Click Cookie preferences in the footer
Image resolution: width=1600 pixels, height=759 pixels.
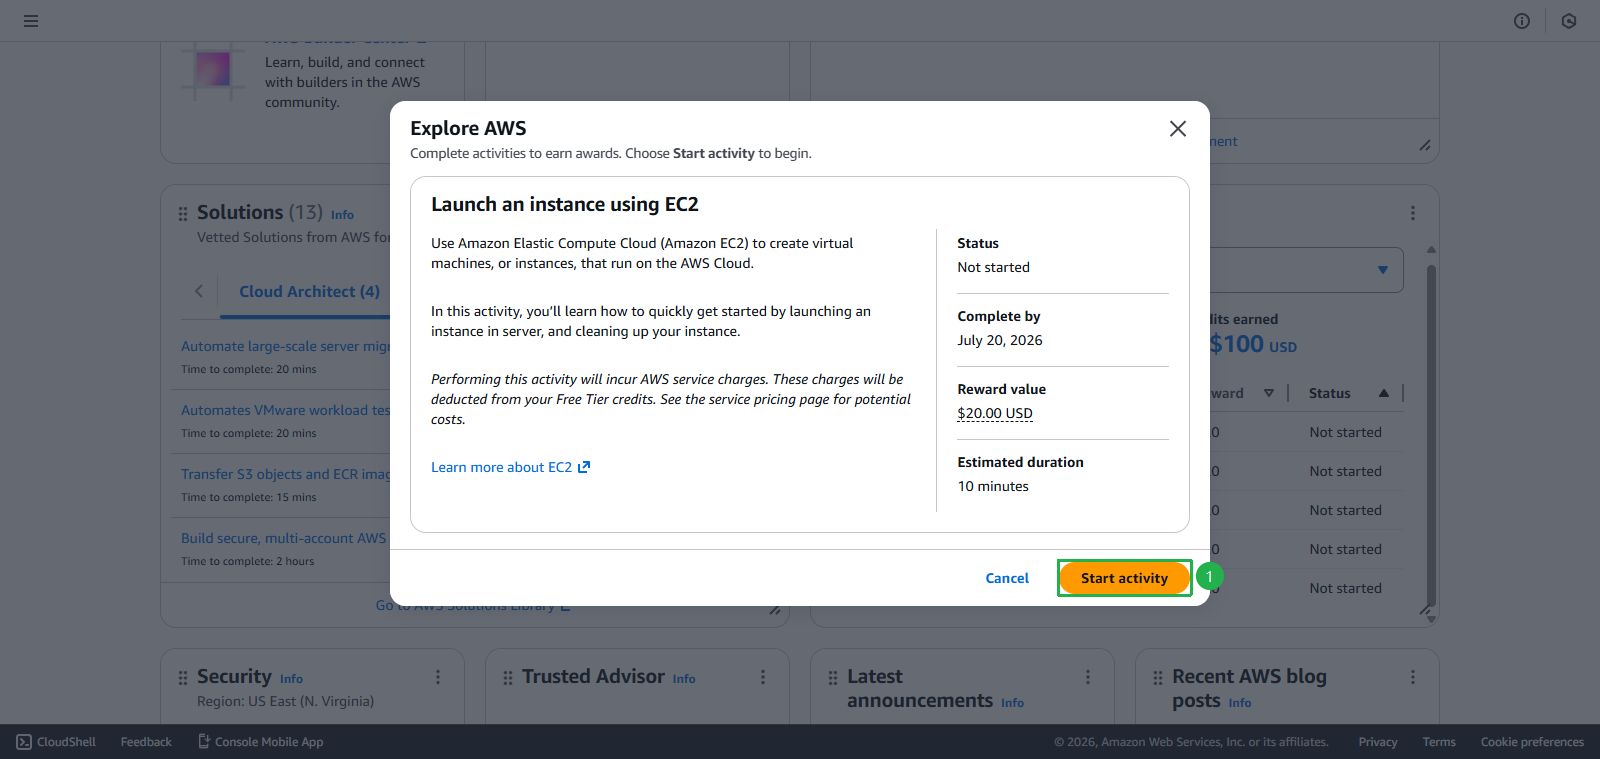(x=1532, y=742)
